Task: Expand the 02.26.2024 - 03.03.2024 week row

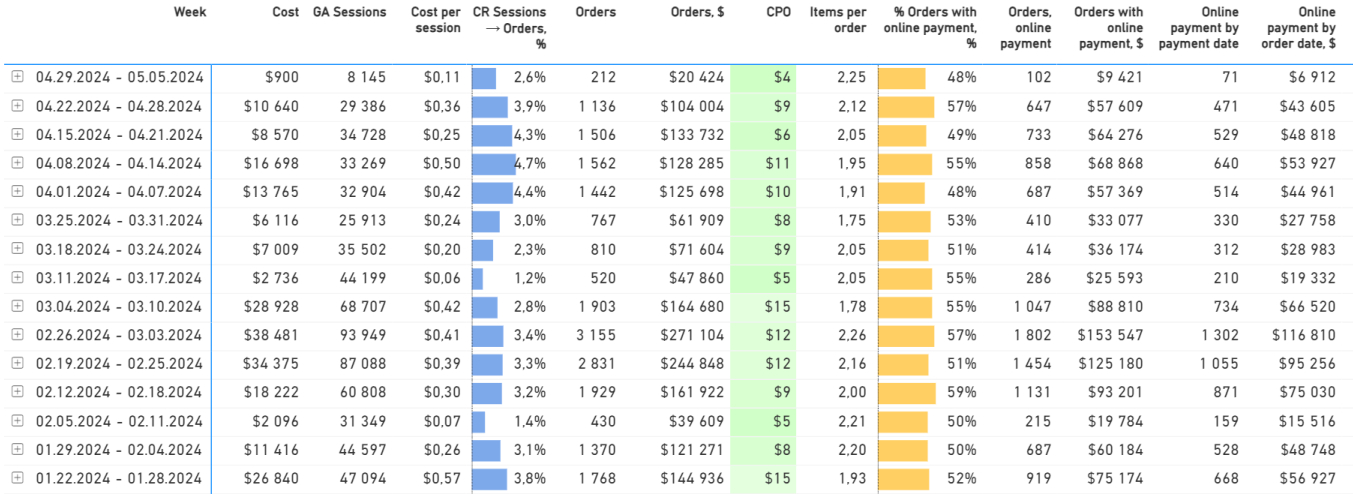Action: point(17,335)
